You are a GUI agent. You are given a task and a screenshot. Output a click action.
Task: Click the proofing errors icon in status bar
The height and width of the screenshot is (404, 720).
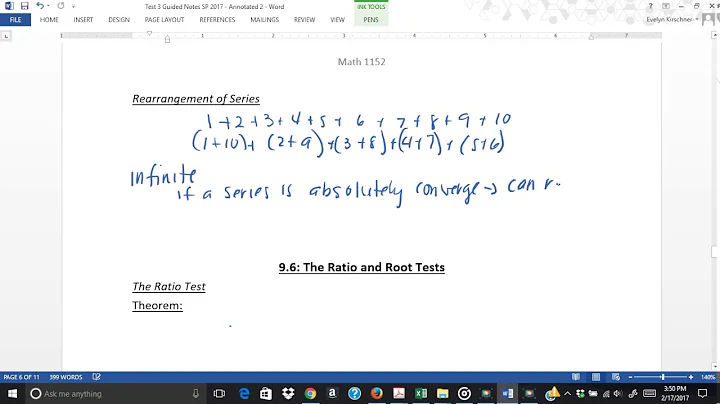click(96, 377)
